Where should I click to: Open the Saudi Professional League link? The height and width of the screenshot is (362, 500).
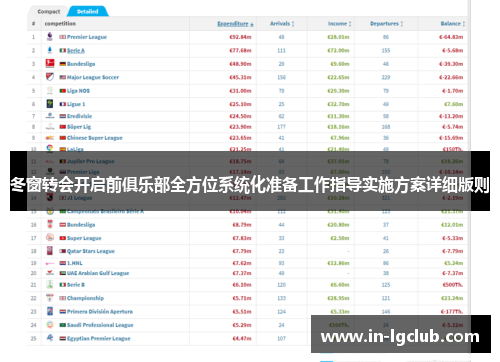coord(100,325)
